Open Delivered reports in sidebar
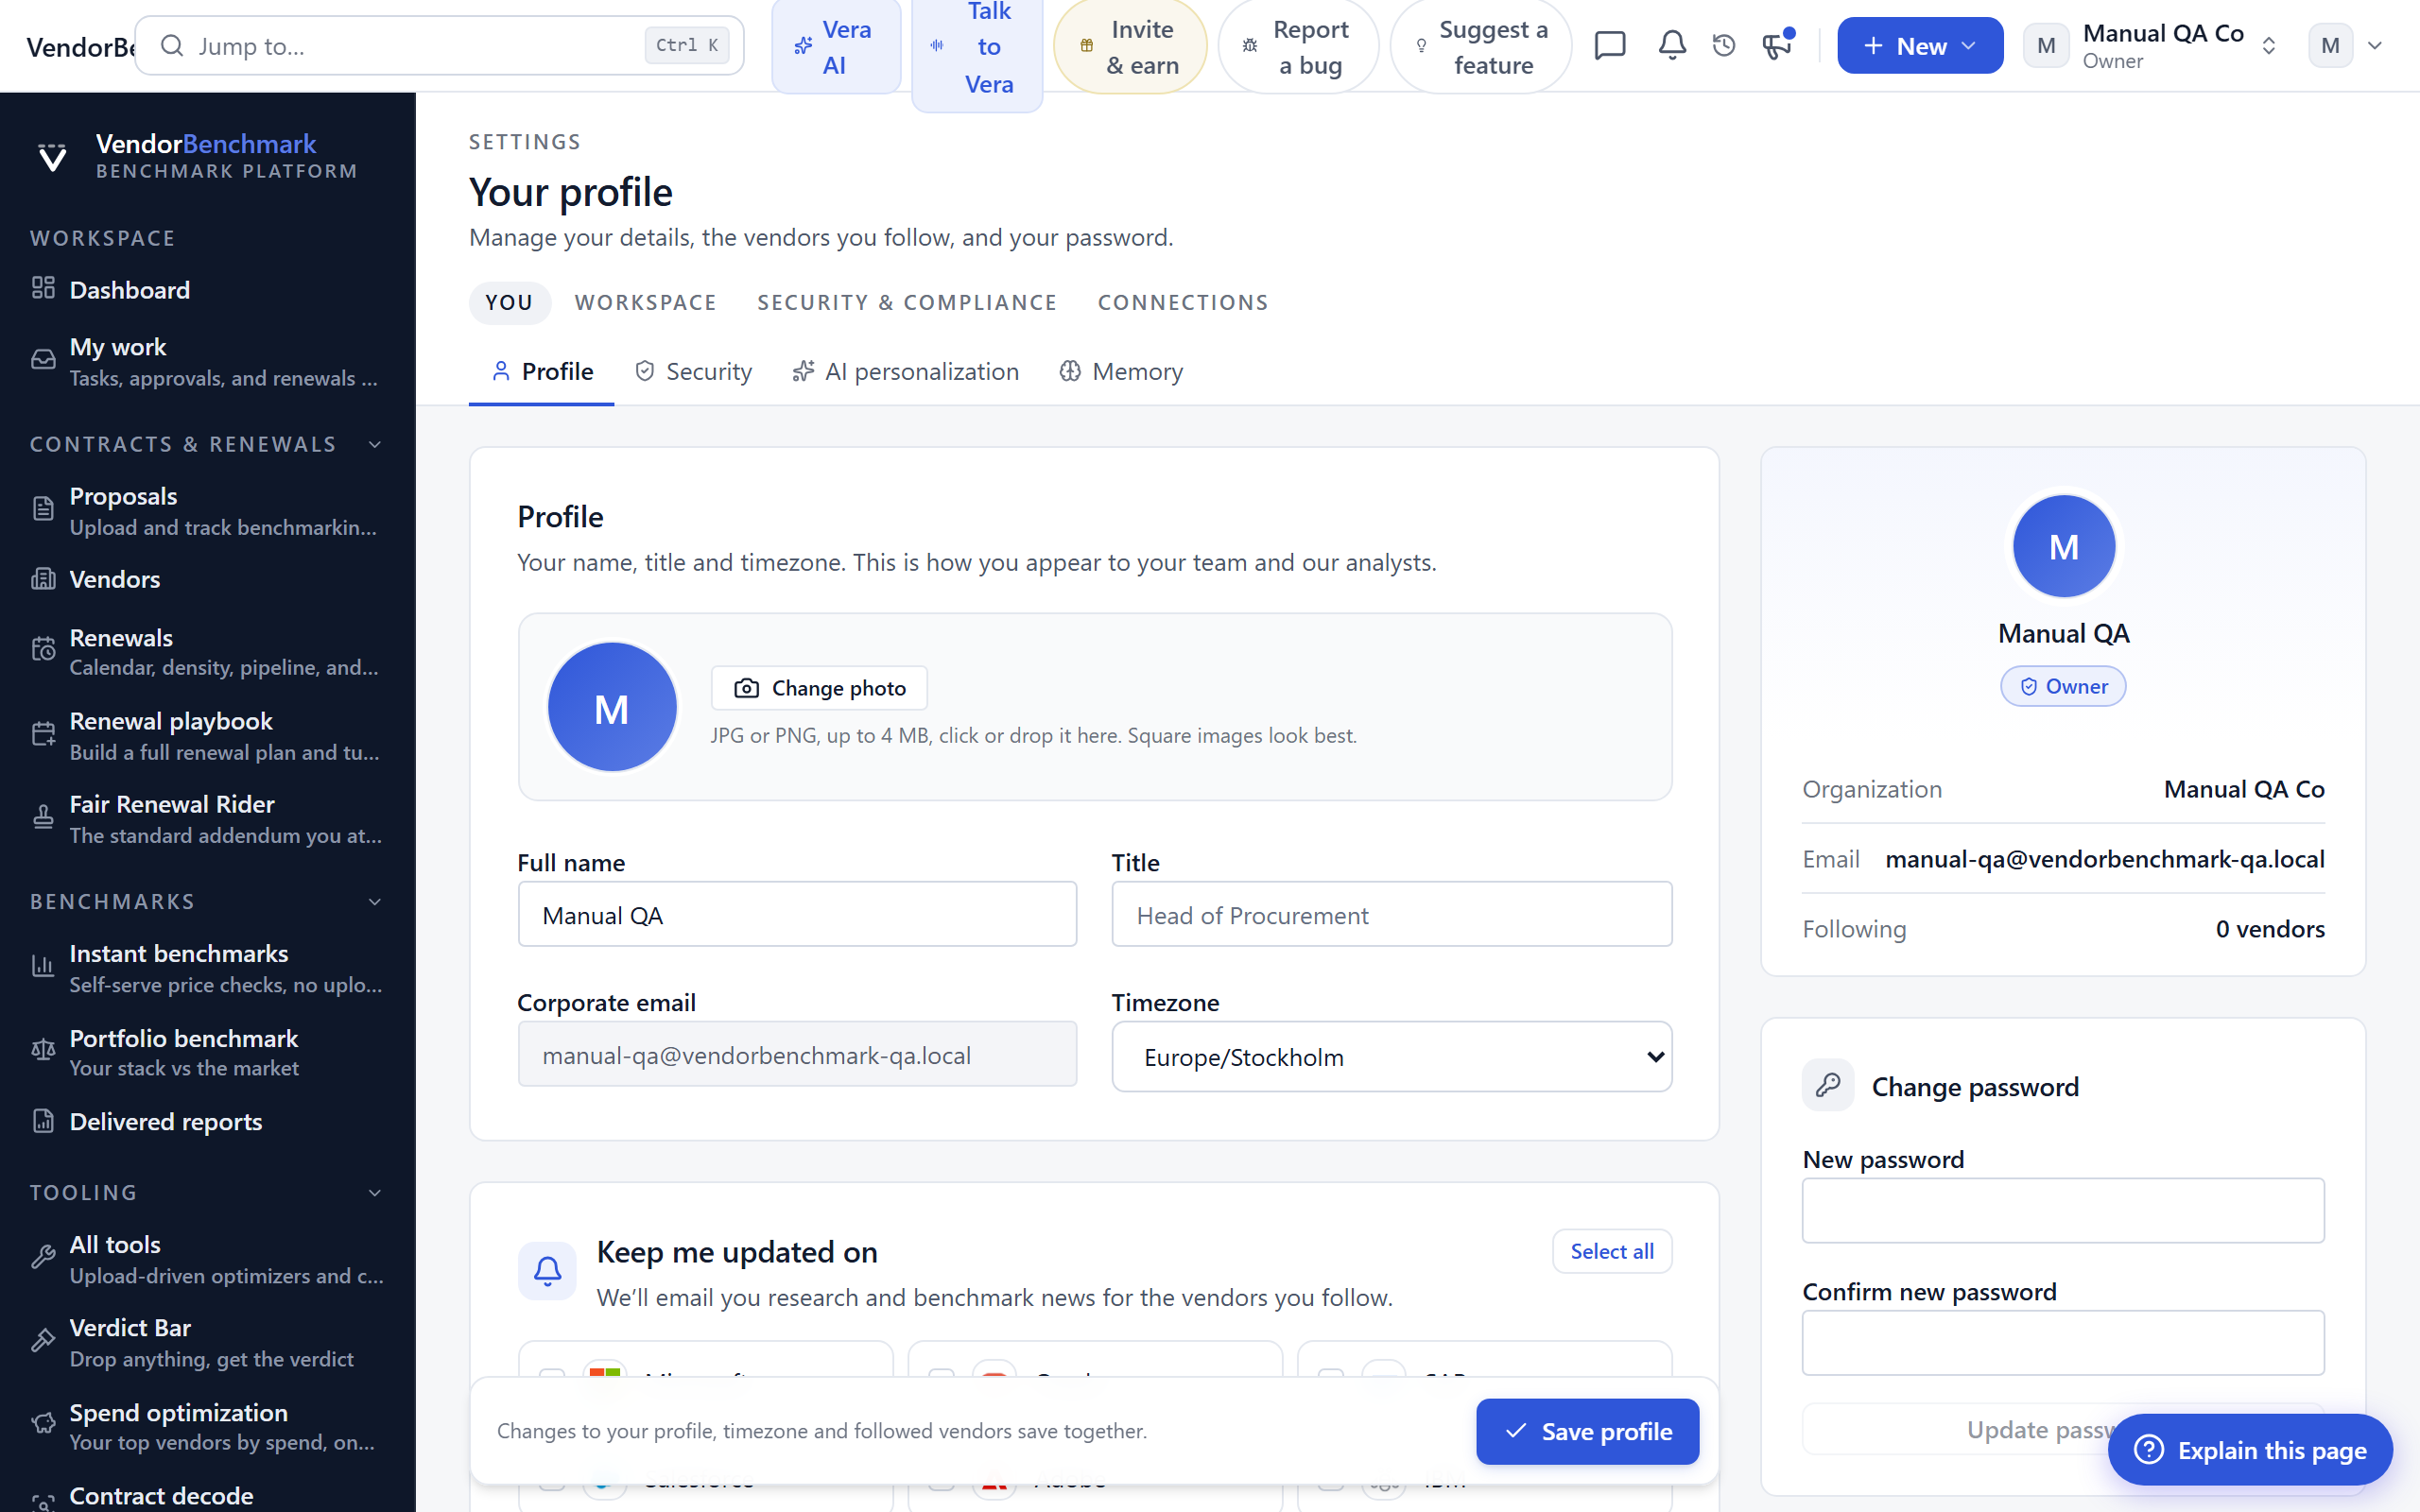The height and width of the screenshot is (1512, 2420). (x=207, y=1122)
